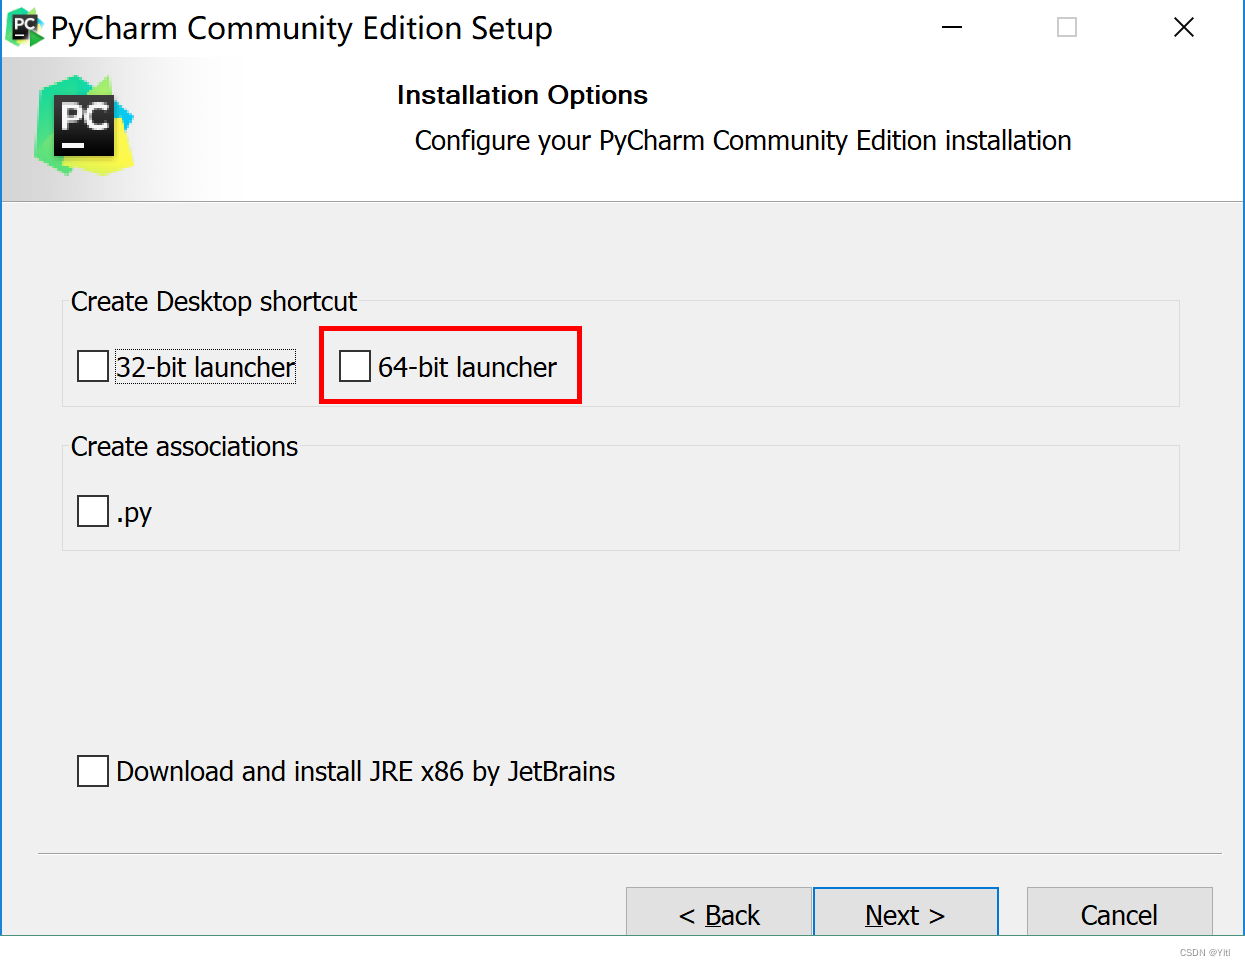
Task: Click the "64-bit launcher" label text
Action: point(466,367)
